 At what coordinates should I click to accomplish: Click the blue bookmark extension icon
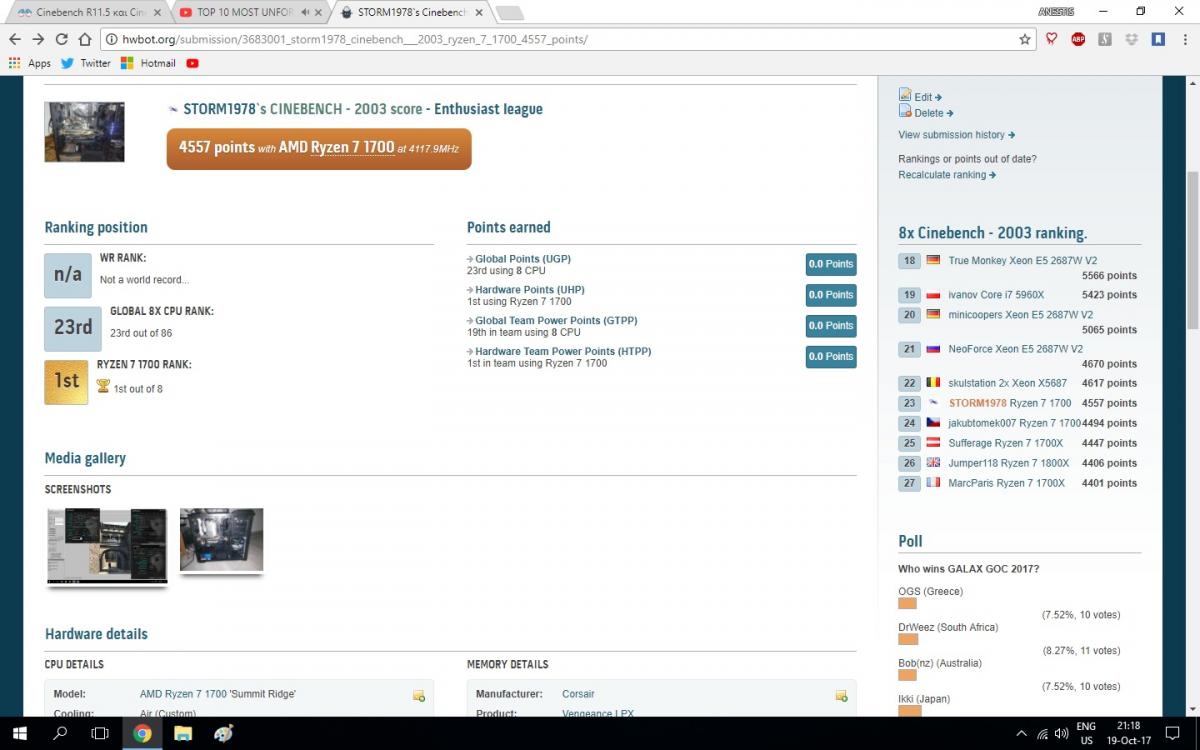point(1158,39)
